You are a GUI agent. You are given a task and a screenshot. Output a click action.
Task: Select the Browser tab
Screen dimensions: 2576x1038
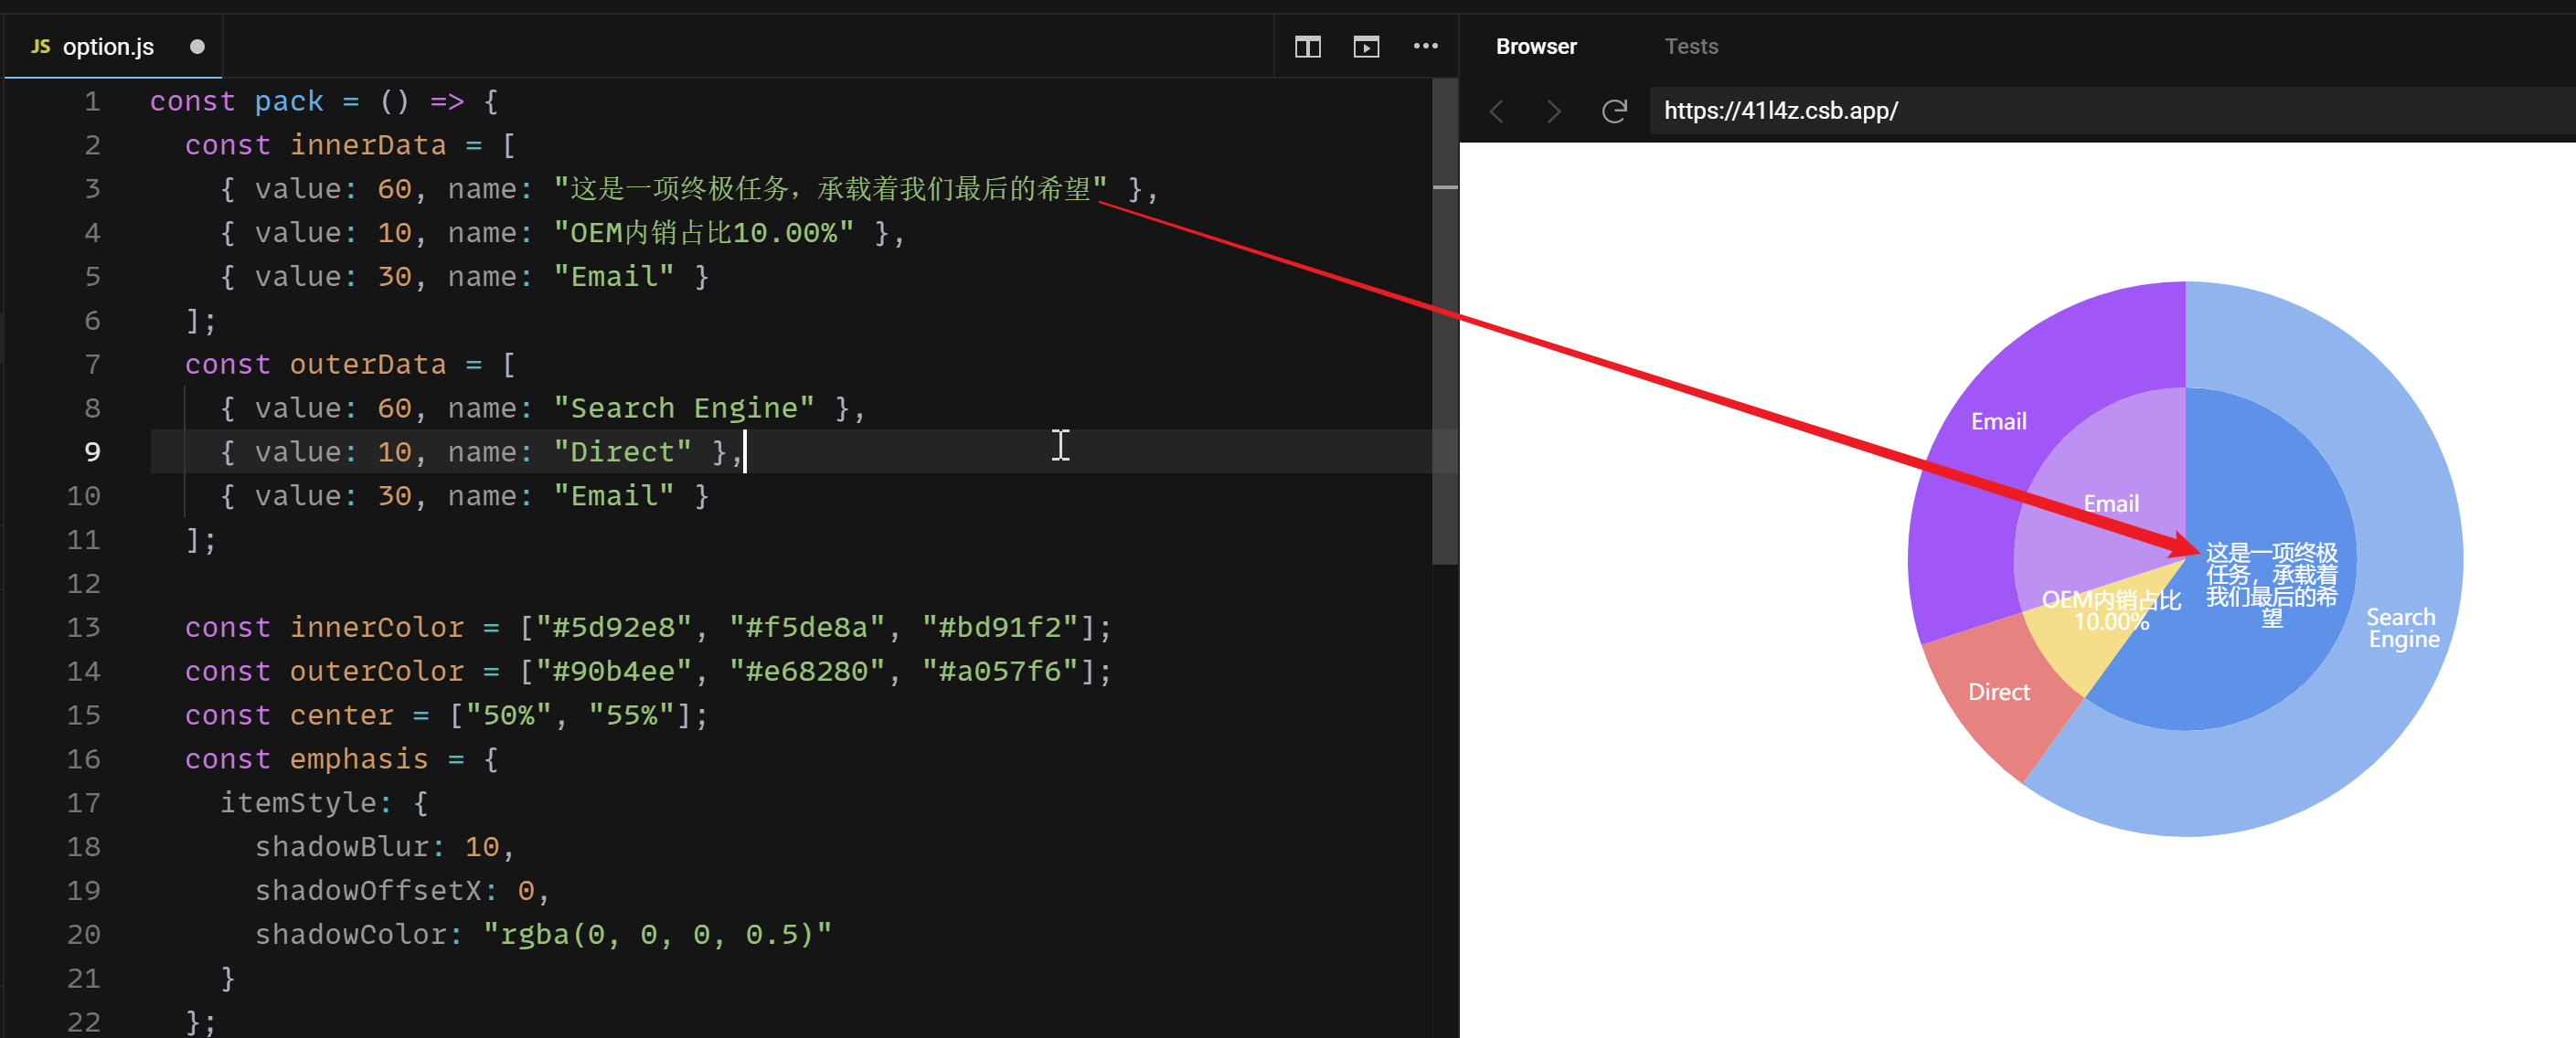(x=1535, y=47)
